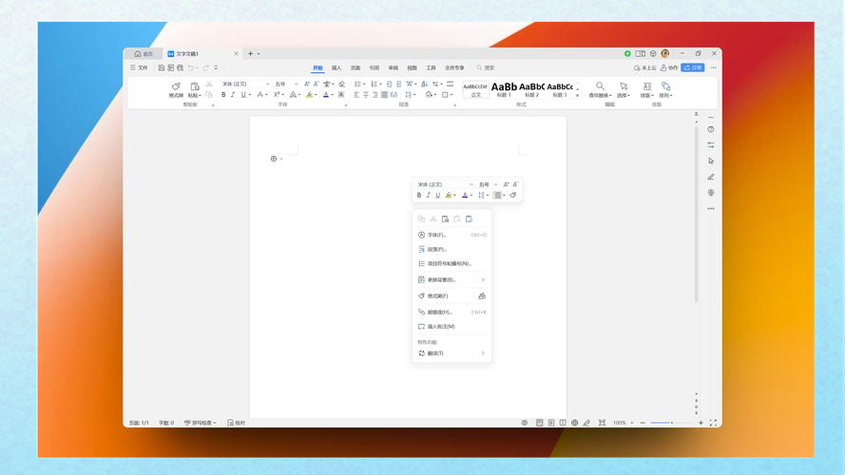The image size is (845, 475).
Task: Click the pen edit icon in right sidebar
Action: [711, 177]
